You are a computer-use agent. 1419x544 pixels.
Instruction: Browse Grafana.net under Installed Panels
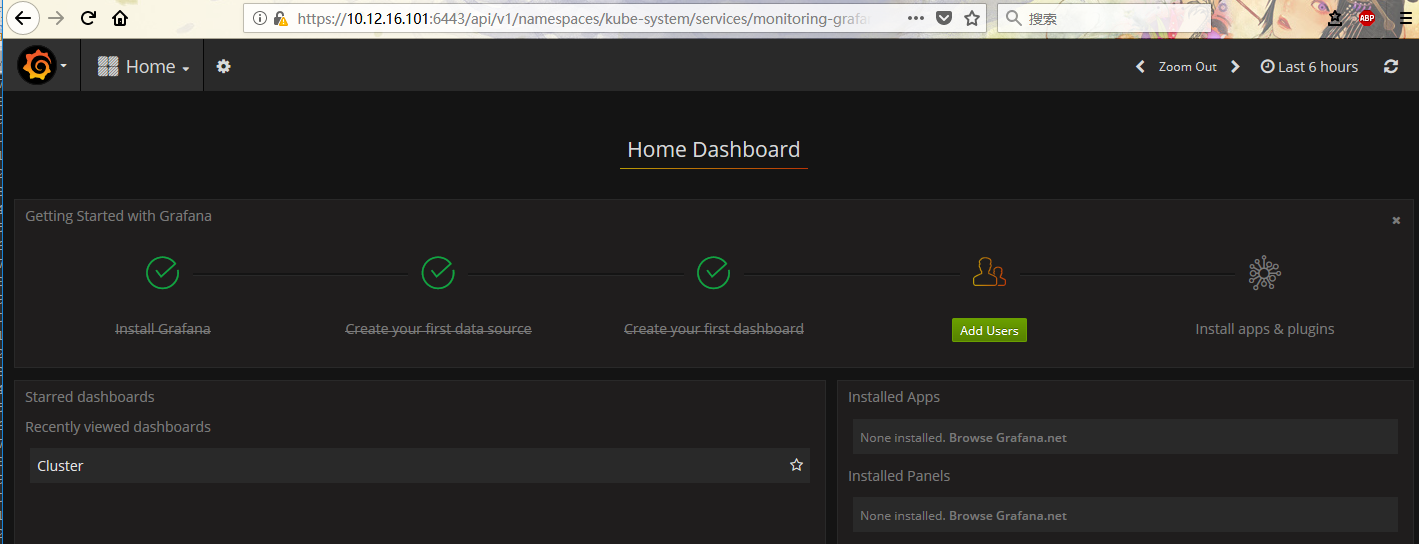[x=1008, y=516]
